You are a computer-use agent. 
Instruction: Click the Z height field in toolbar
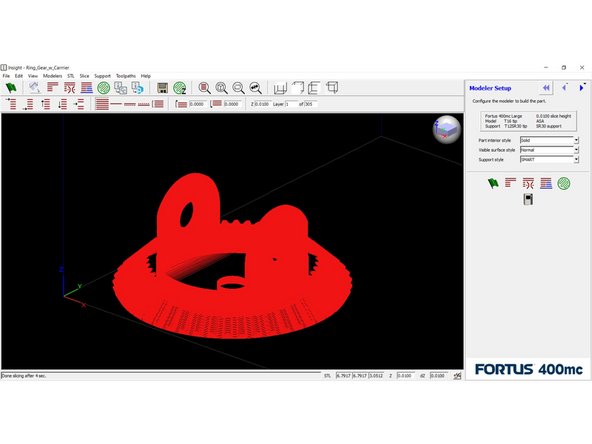point(262,104)
